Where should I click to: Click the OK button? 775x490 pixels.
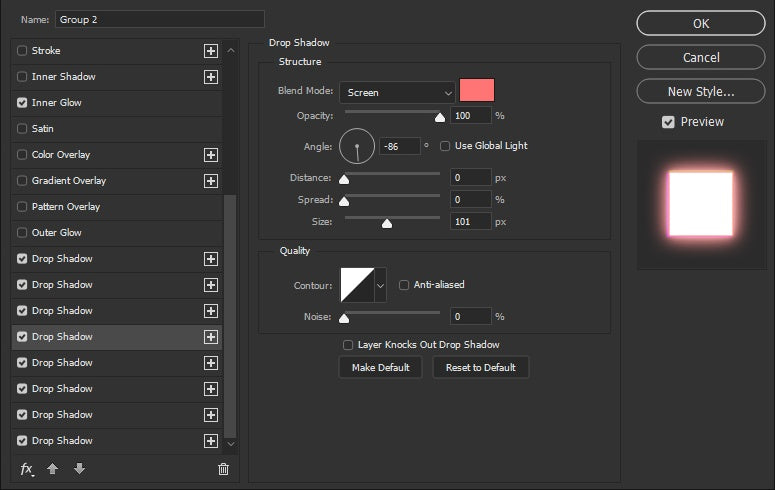pos(701,23)
